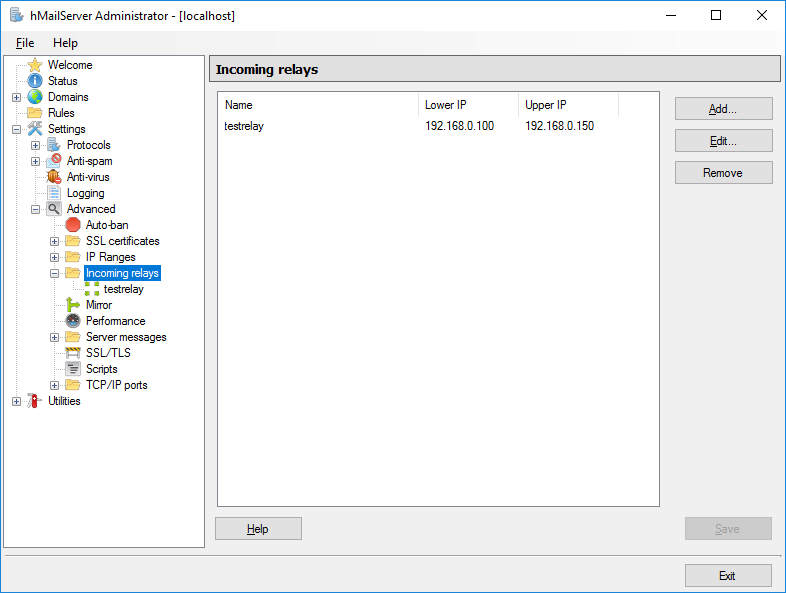
Task: Open the File menu
Action: click(x=25, y=43)
